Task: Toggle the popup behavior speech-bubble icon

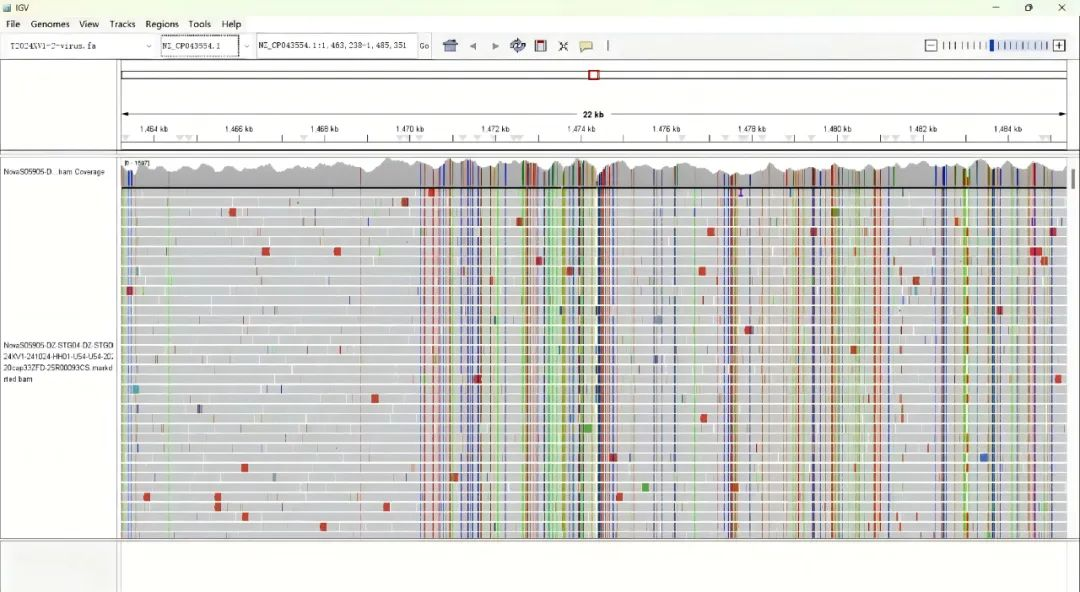Action: click(586, 46)
